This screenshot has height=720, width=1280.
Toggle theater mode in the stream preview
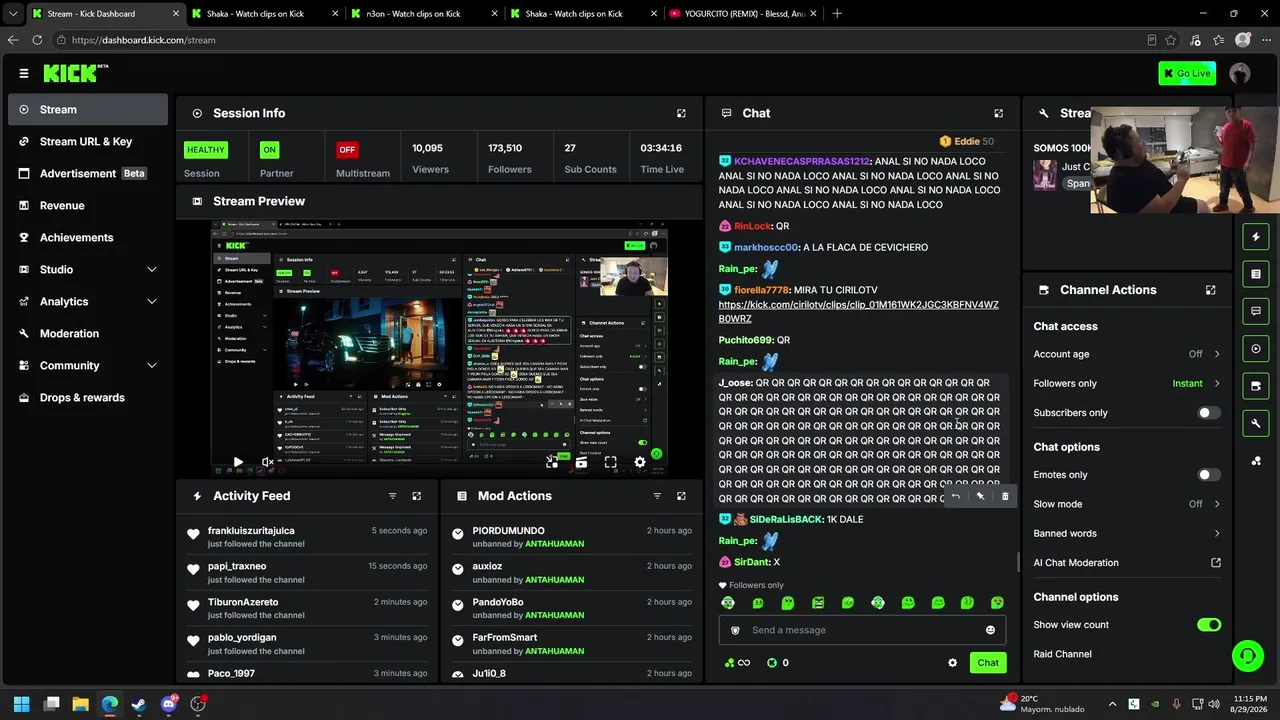click(581, 463)
